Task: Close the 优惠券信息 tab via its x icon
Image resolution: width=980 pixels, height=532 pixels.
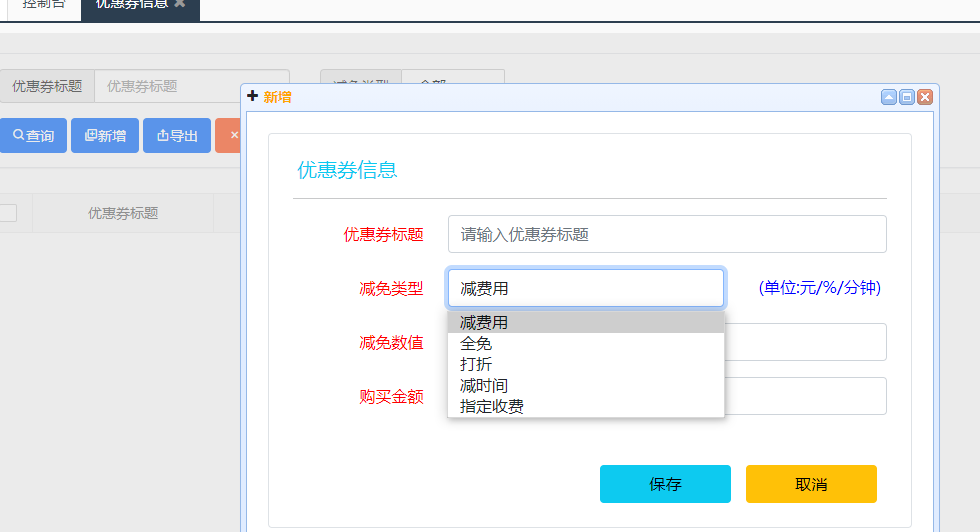Action: click(180, 4)
